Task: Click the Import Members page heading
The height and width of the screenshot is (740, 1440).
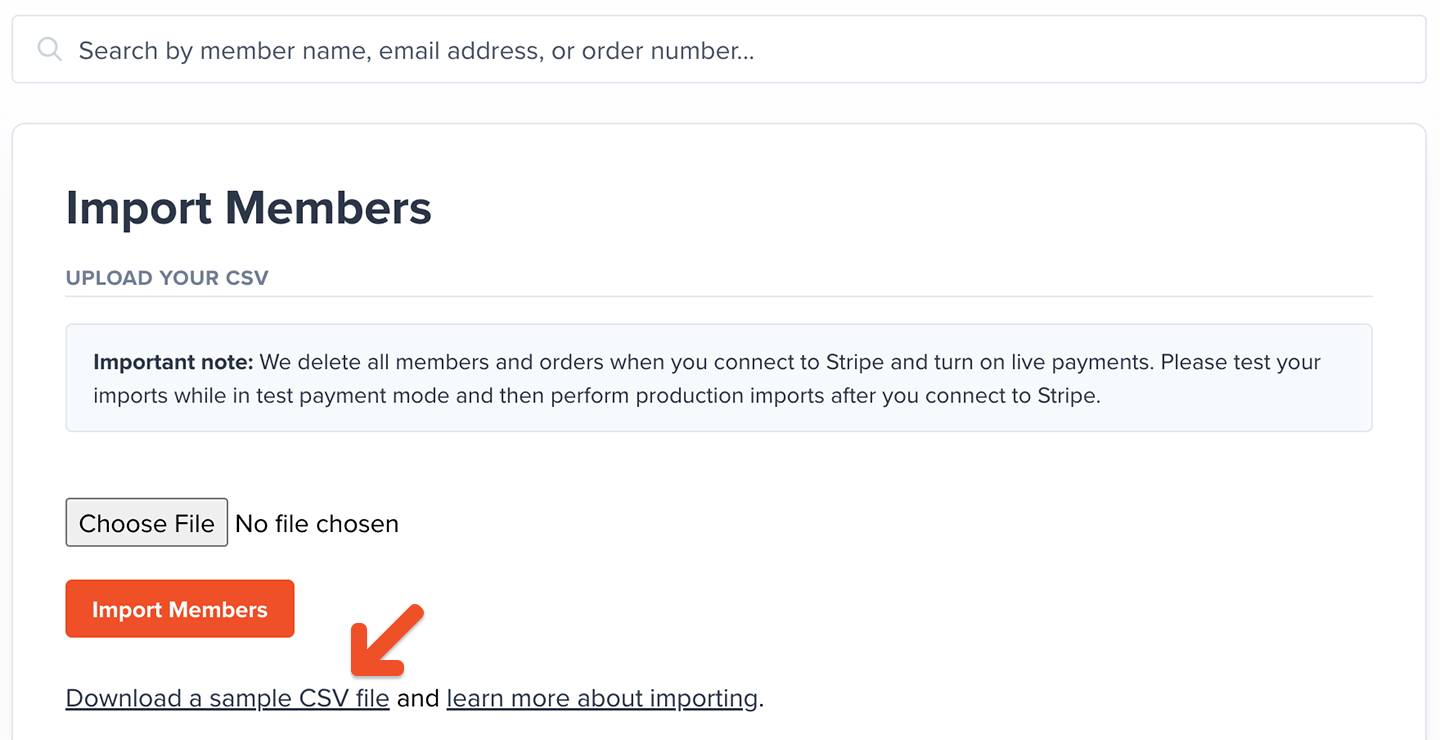Action: pyautogui.click(x=248, y=208)
